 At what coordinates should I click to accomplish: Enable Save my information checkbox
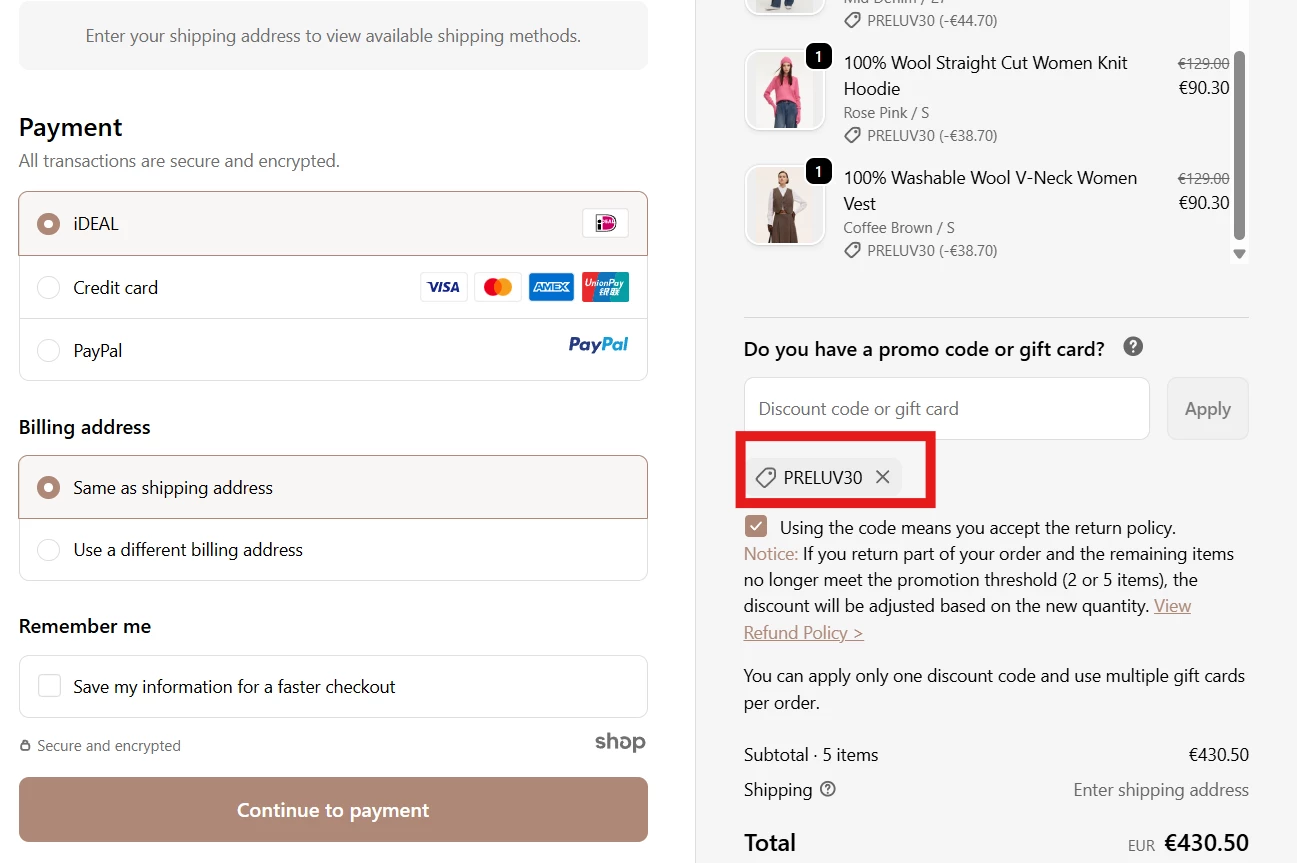coord(49,686)
